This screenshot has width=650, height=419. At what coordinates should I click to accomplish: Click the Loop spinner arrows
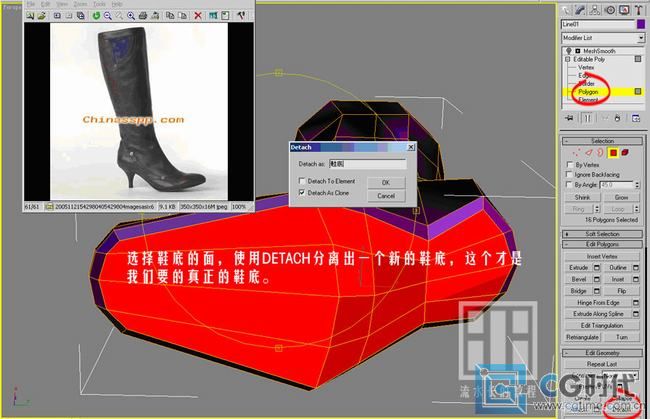637,209
